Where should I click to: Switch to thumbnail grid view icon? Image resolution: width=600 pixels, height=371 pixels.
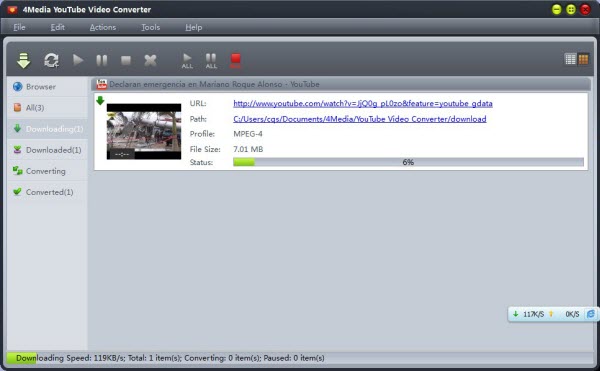[x=583, y=59]
